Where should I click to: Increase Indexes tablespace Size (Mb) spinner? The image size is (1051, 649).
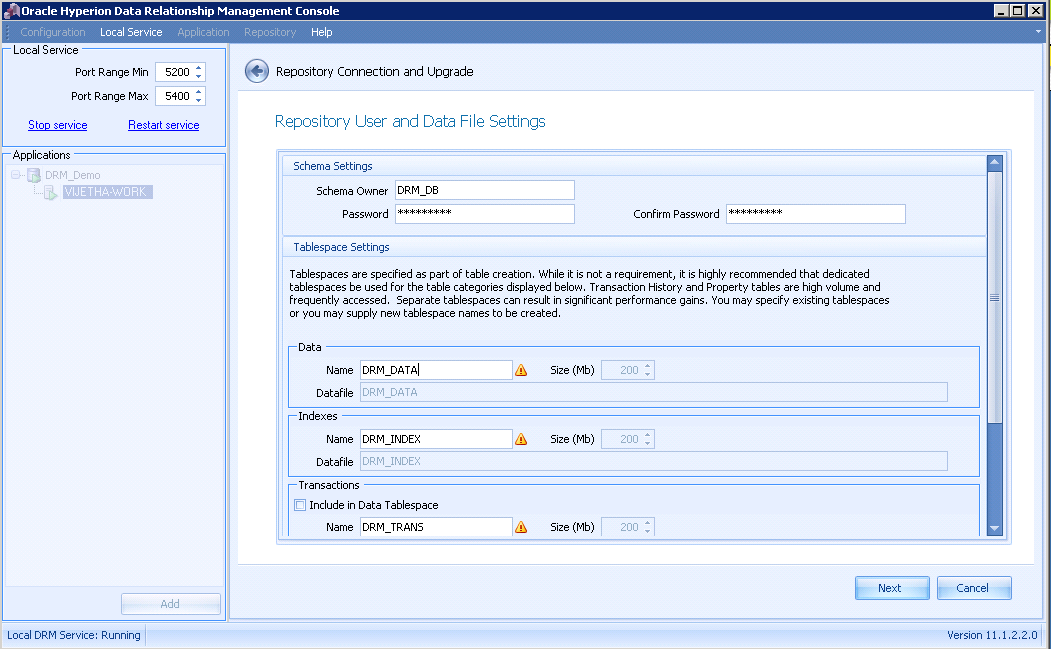[x=647, y=435]
